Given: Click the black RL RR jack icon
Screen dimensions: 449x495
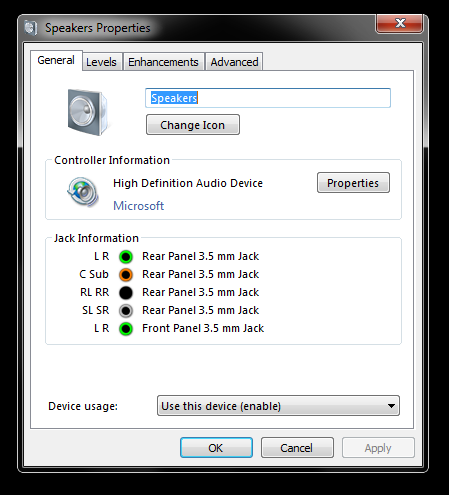Looking at the screenshot, I should point(126,292).
